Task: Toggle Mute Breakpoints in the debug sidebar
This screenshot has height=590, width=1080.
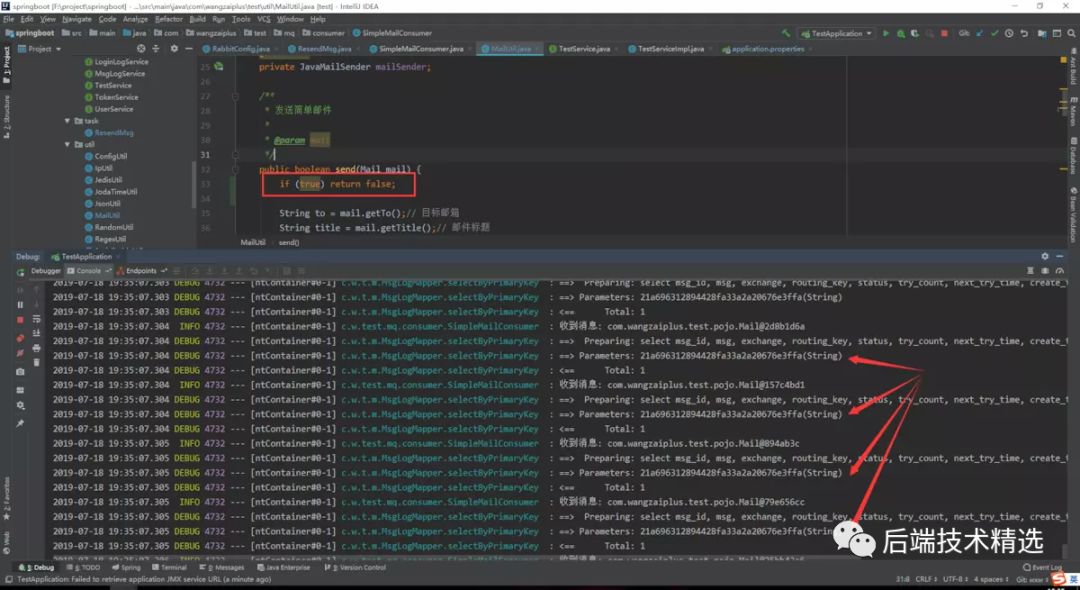Action: [20, 354]
